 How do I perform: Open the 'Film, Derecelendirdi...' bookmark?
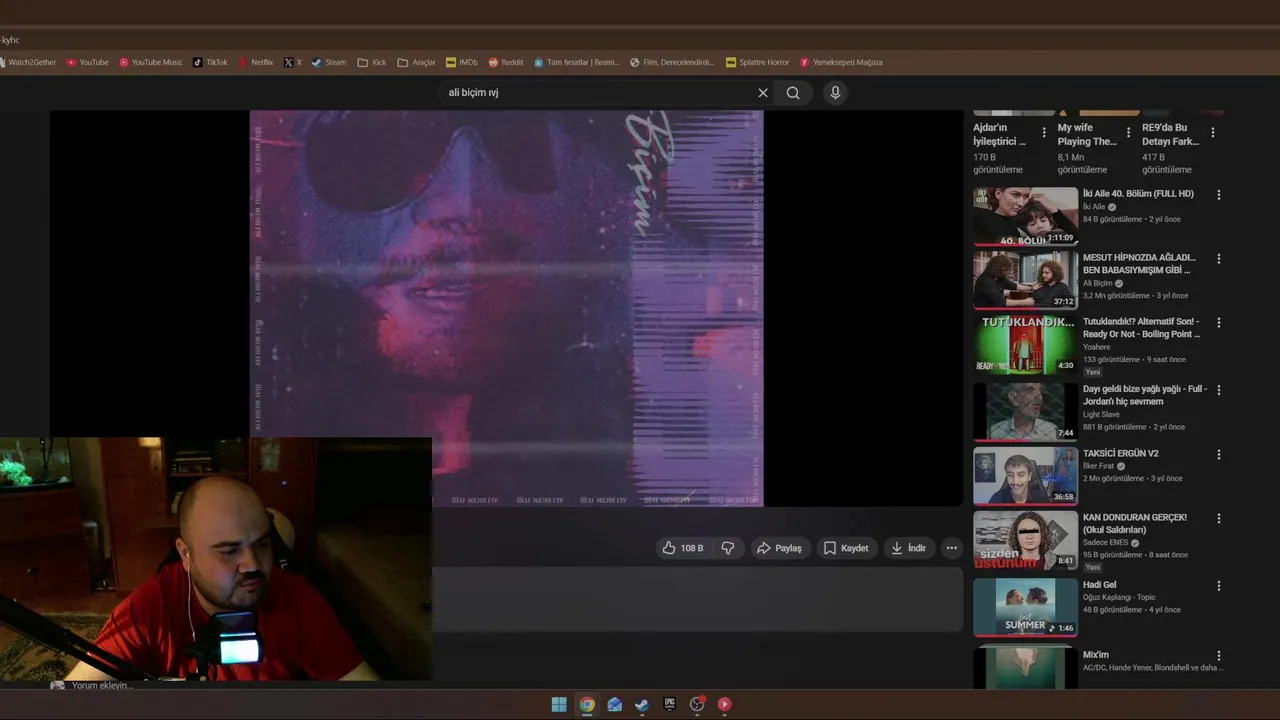pyautogui.click(x=672, y=62)
